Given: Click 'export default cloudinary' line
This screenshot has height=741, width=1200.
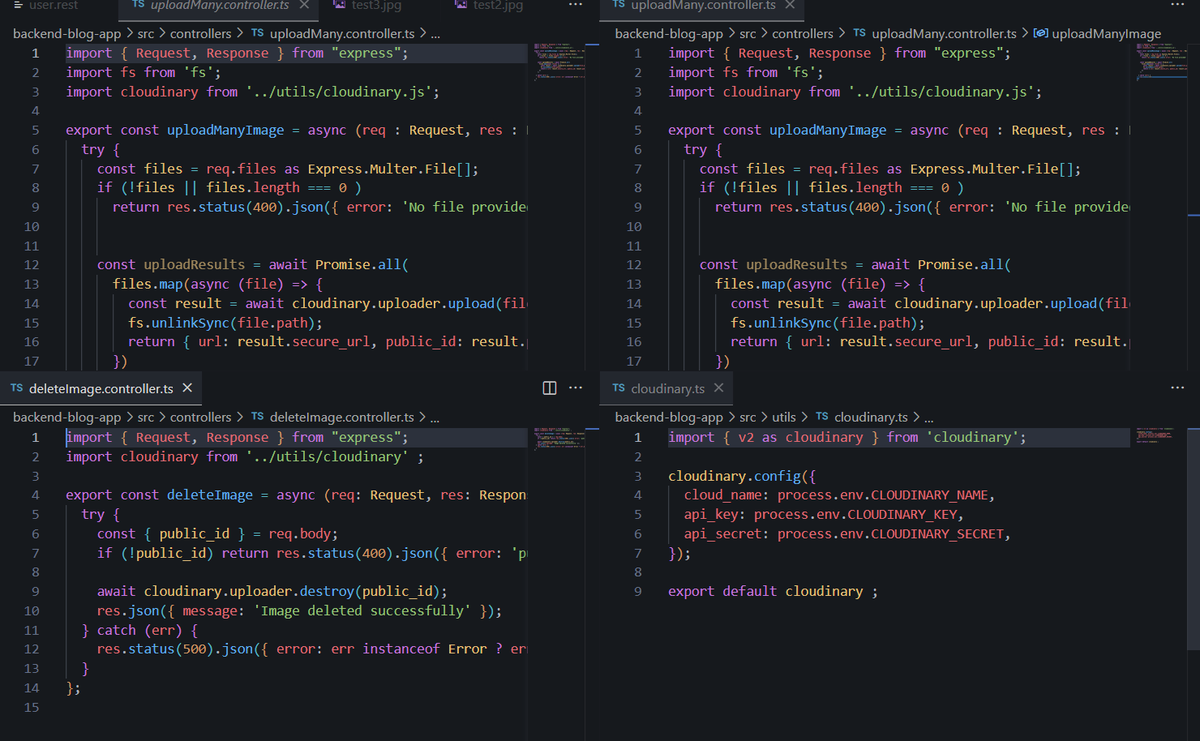Looking at the screenshot, I should [773, 591].
